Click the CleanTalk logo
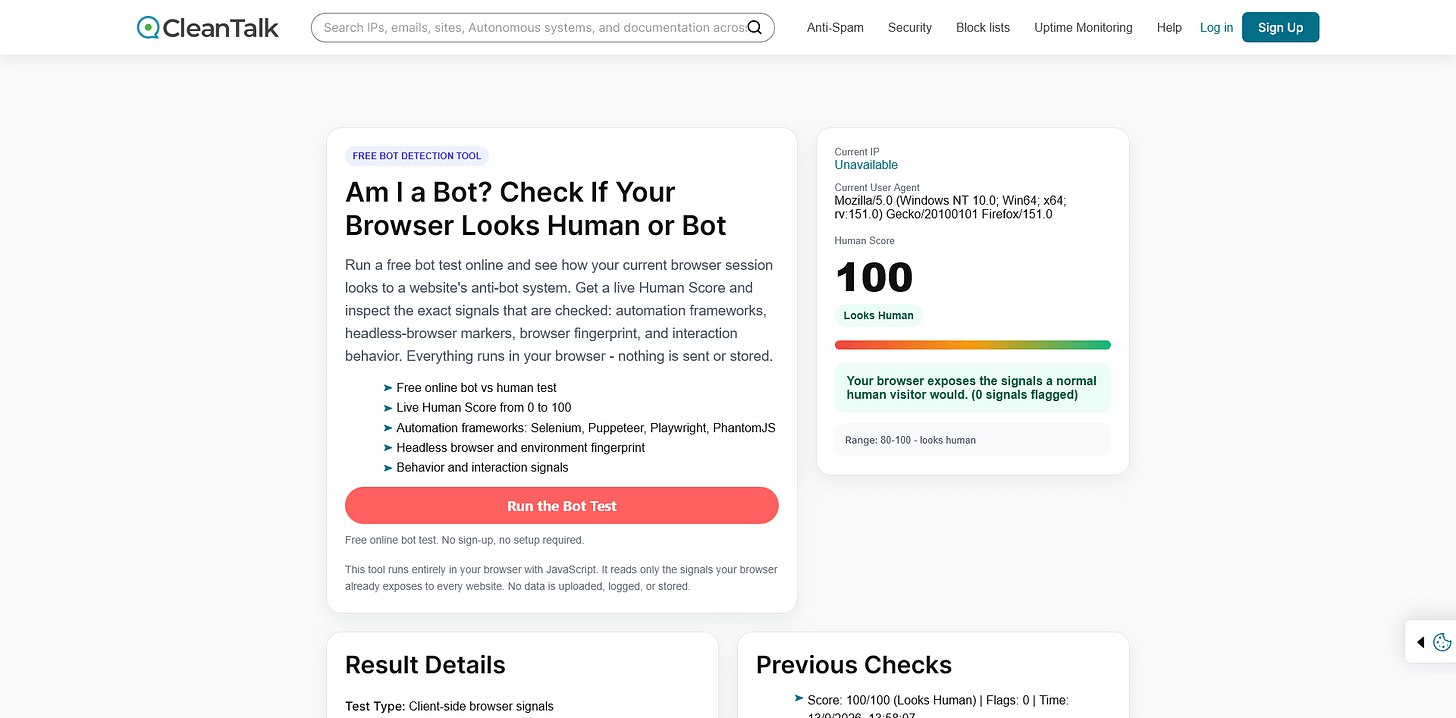The image size is (1456, 718). tap(208, 27)
